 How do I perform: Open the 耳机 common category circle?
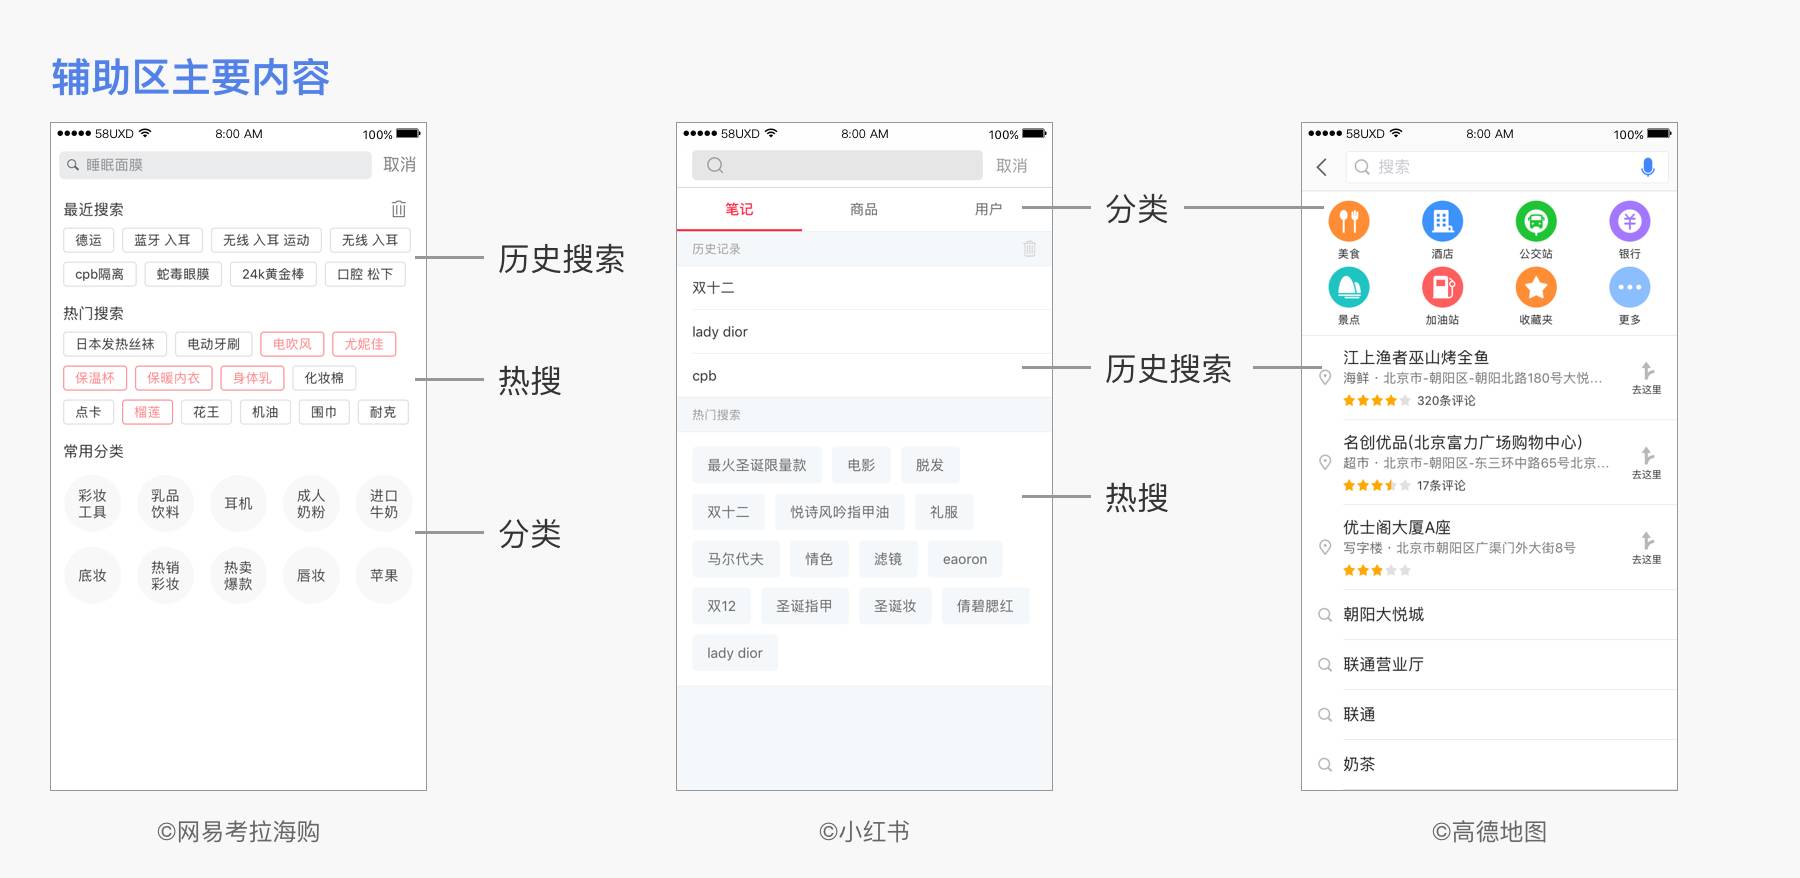[238, 503]
